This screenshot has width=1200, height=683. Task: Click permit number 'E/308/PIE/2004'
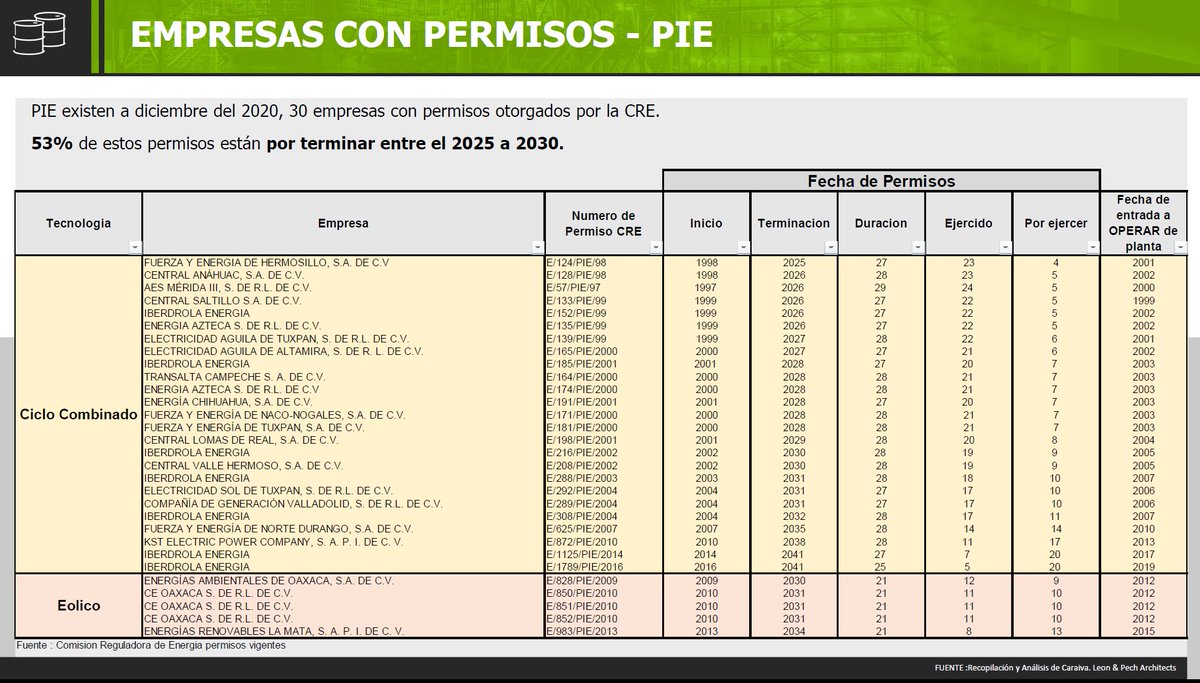tap(582, 516)
